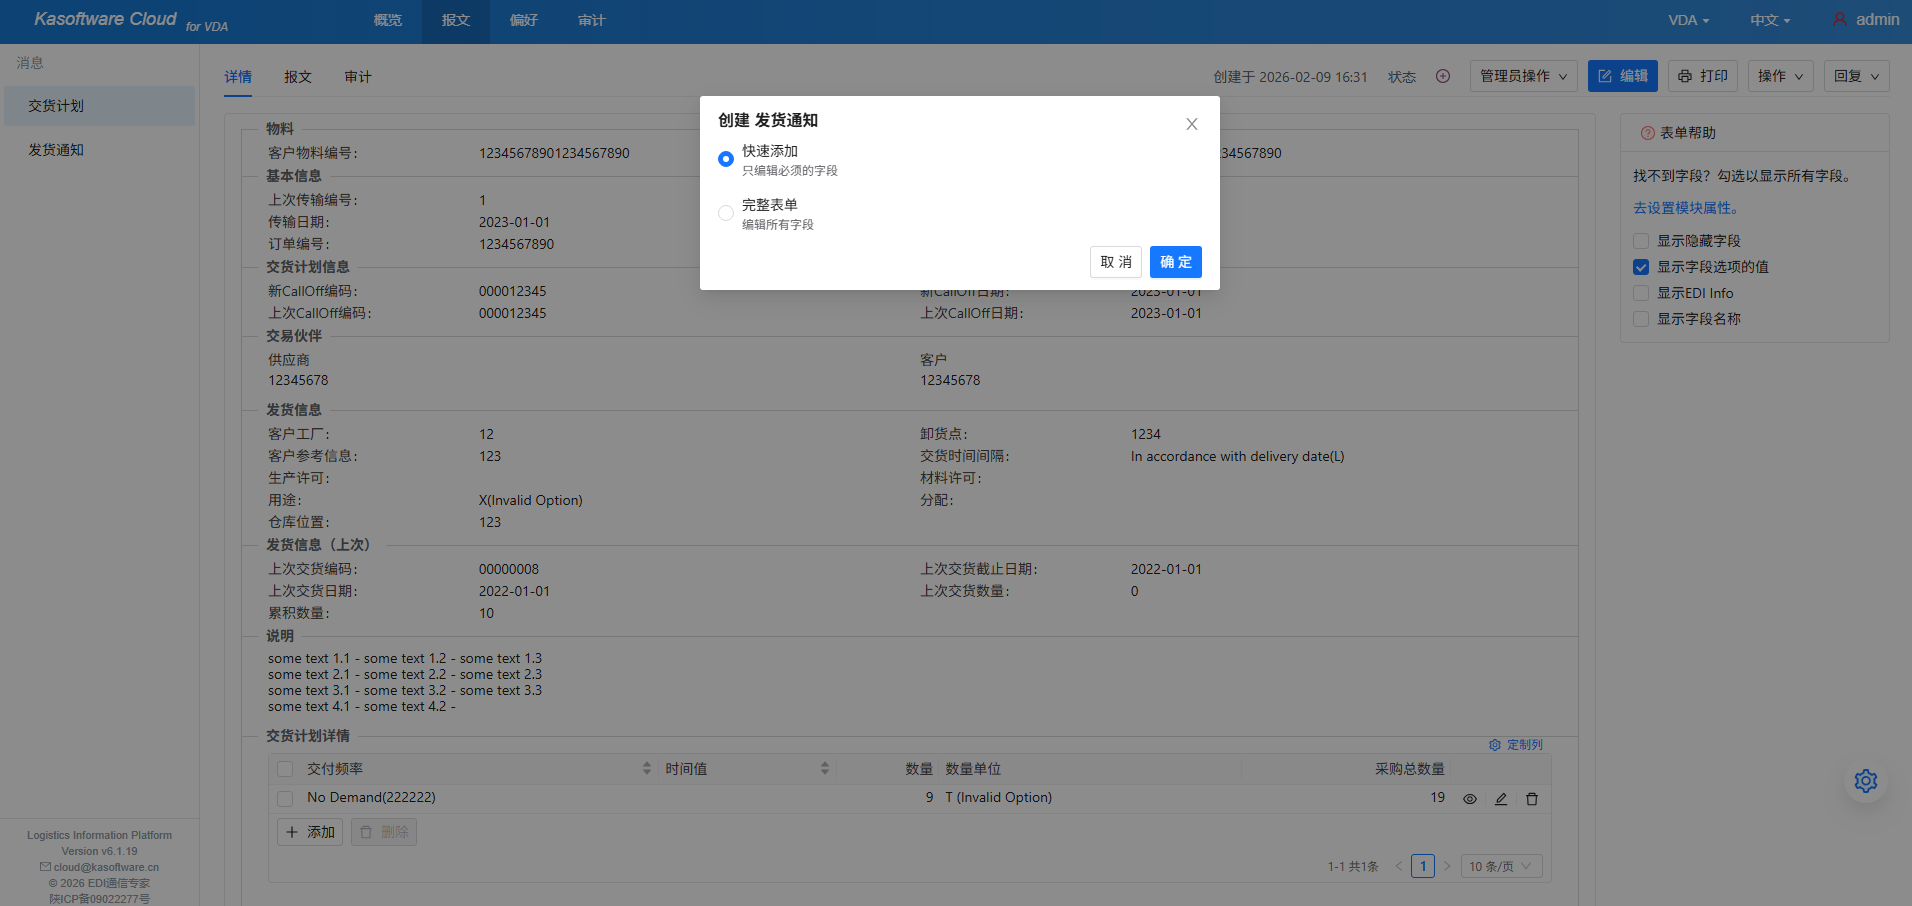The height and width of the screenshot is (906, 1912).
Task: Click the admin user icon
Action: point(1839,20)
